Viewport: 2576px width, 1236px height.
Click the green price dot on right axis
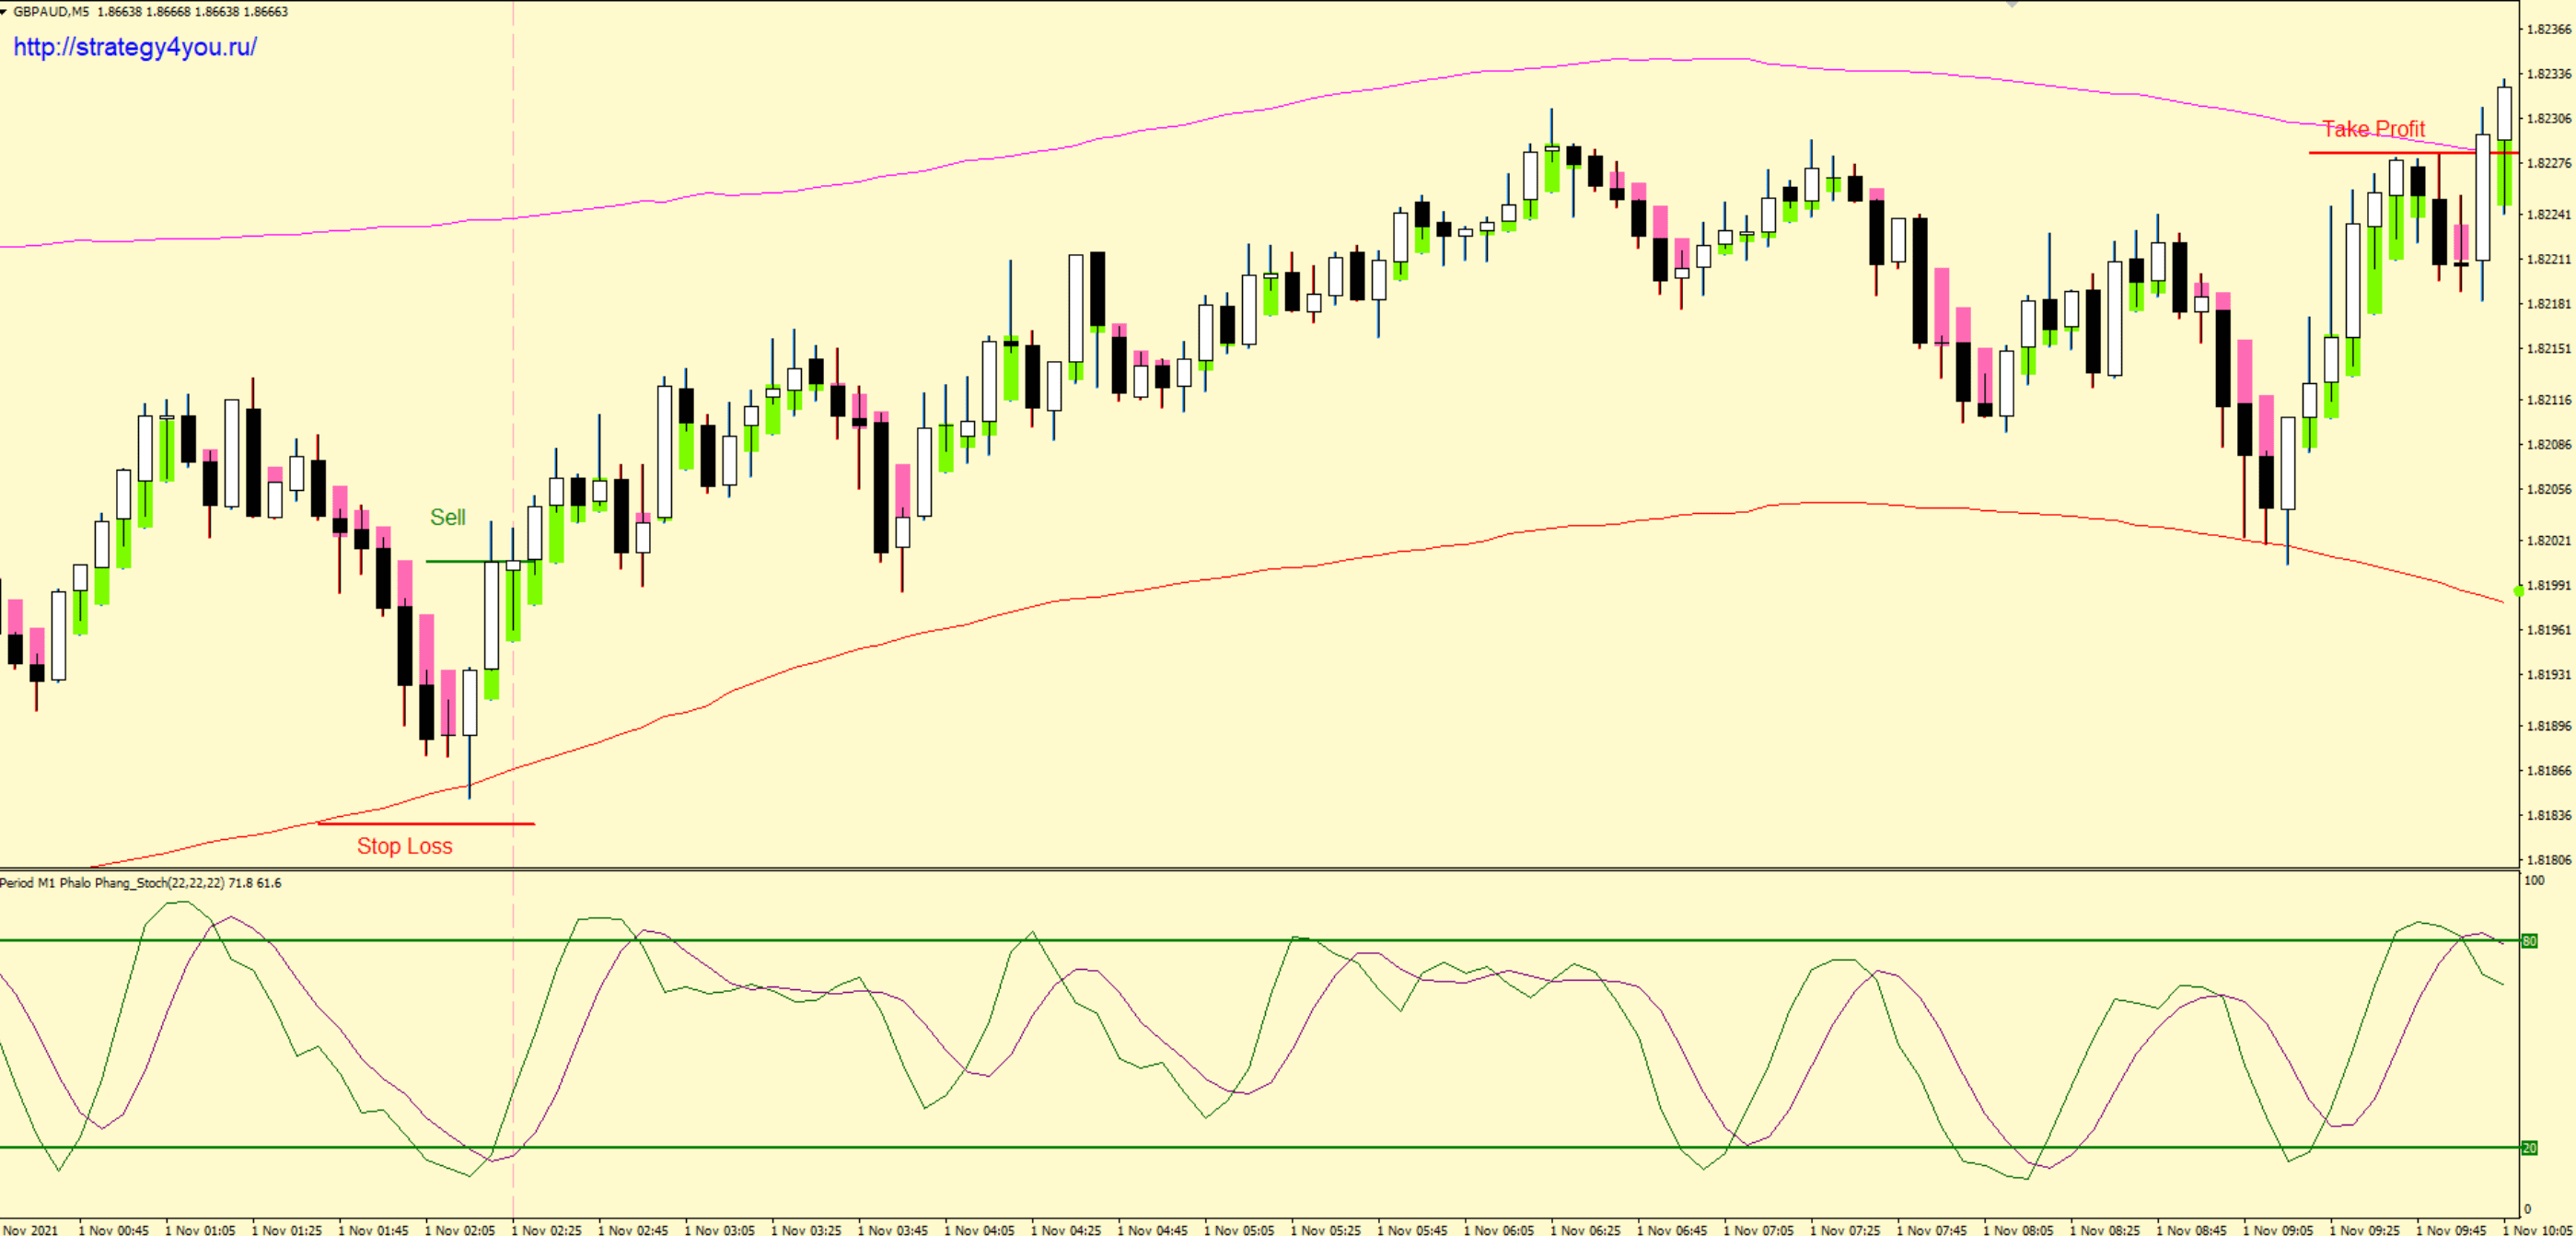click(2519, 591)
